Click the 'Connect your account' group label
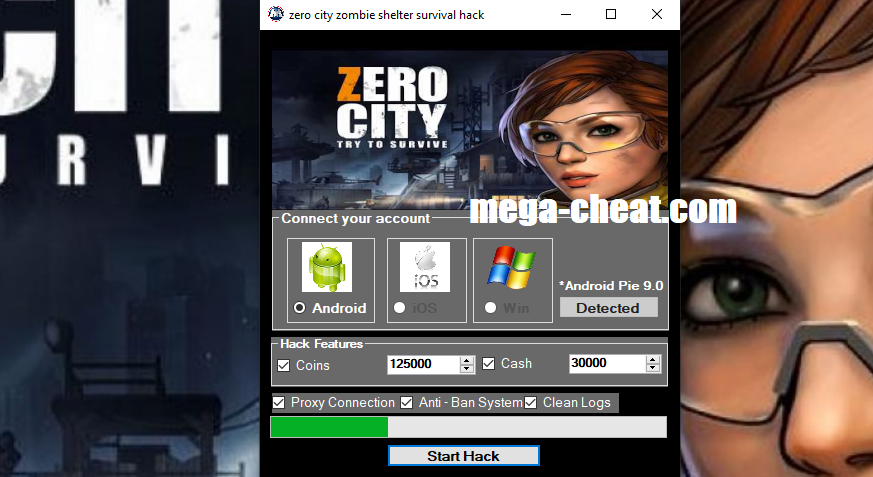Viewport: 873px width, 477px height. tap(355, 218)
